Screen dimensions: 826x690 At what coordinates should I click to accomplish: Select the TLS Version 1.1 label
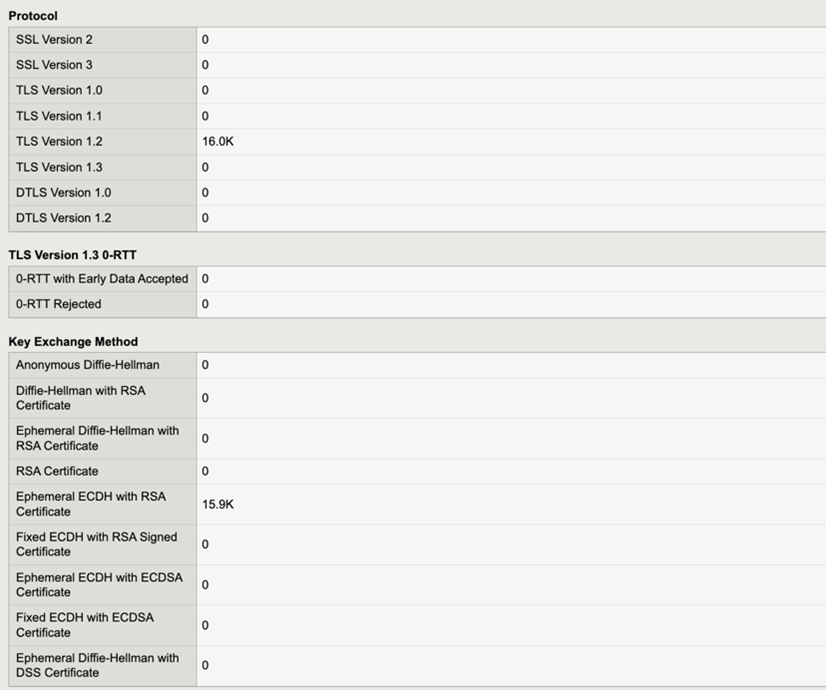click(59, 116)
